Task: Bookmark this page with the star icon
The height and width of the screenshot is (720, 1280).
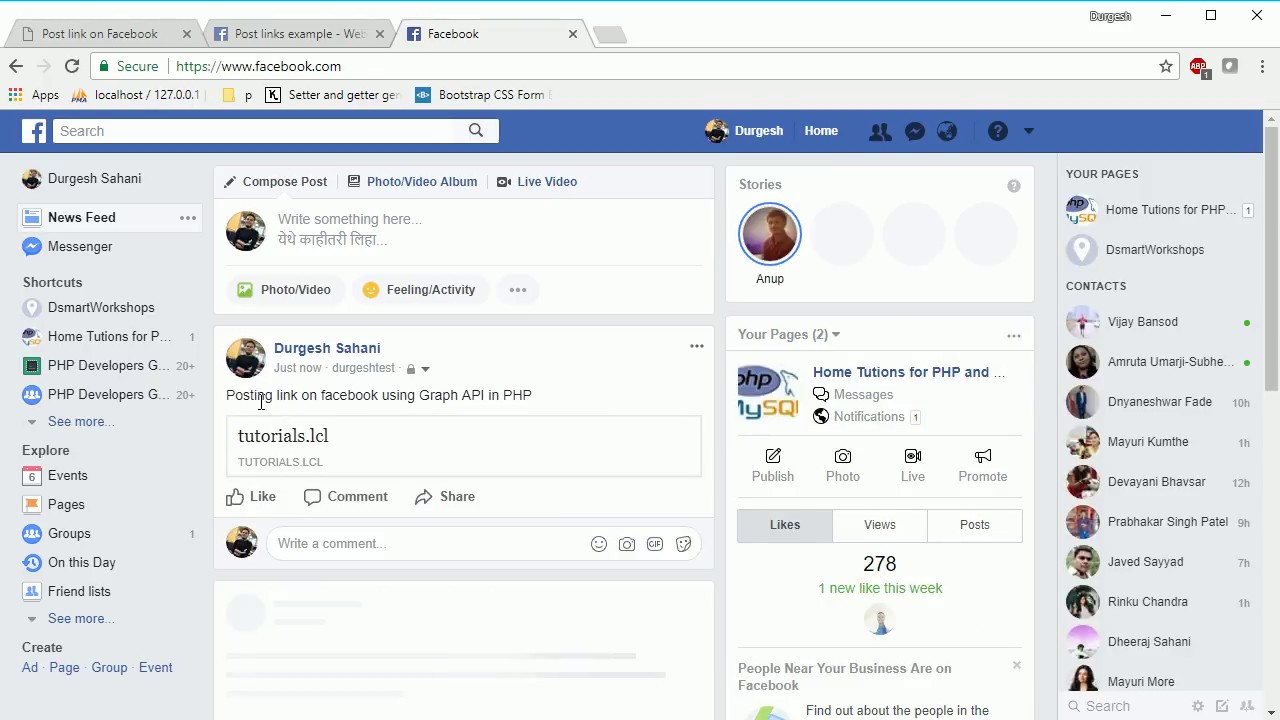Action: tap(1166, 66)
